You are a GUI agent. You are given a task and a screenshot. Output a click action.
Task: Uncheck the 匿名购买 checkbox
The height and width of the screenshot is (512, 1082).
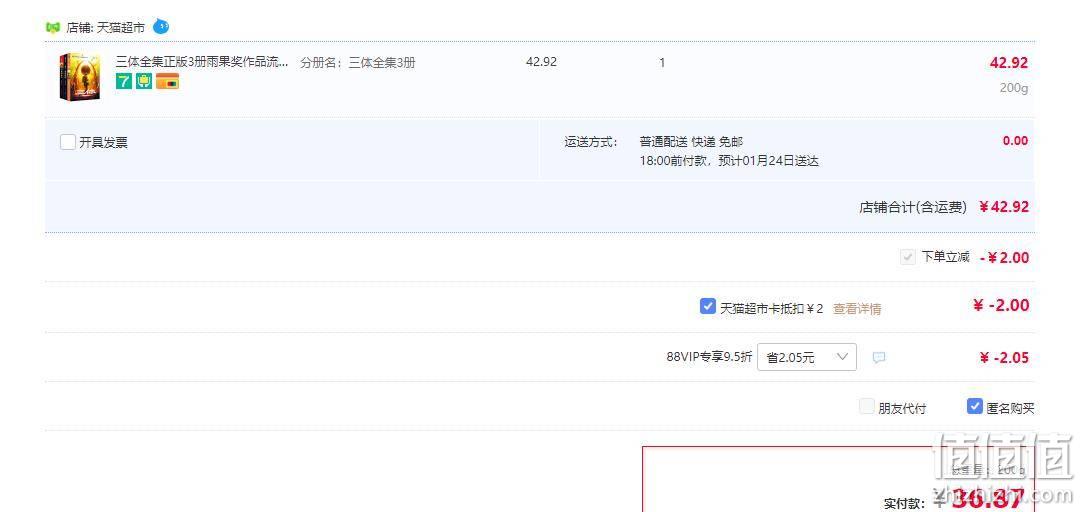point(974,406)
